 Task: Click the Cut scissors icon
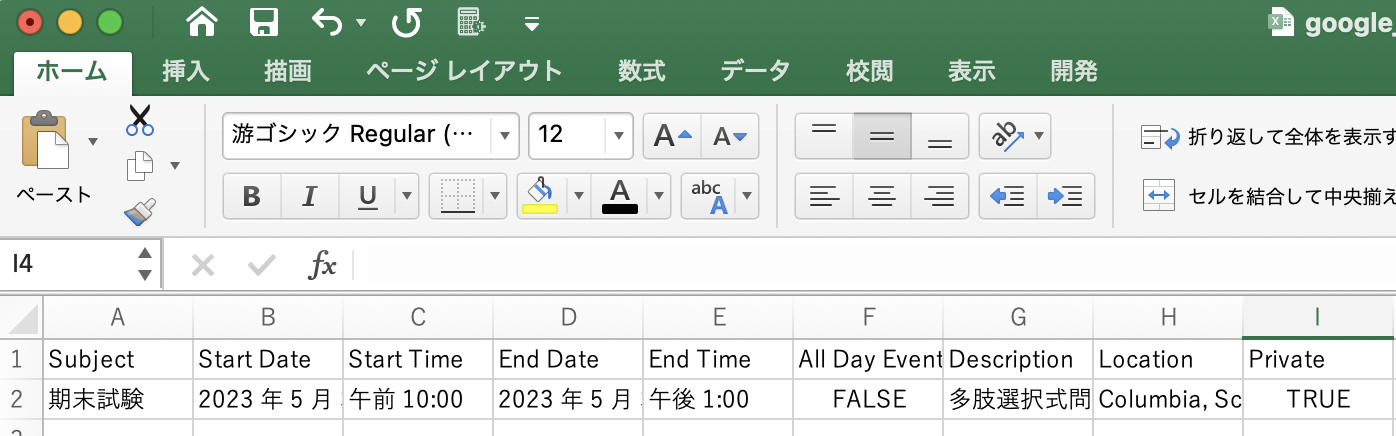tap(140, 121)
